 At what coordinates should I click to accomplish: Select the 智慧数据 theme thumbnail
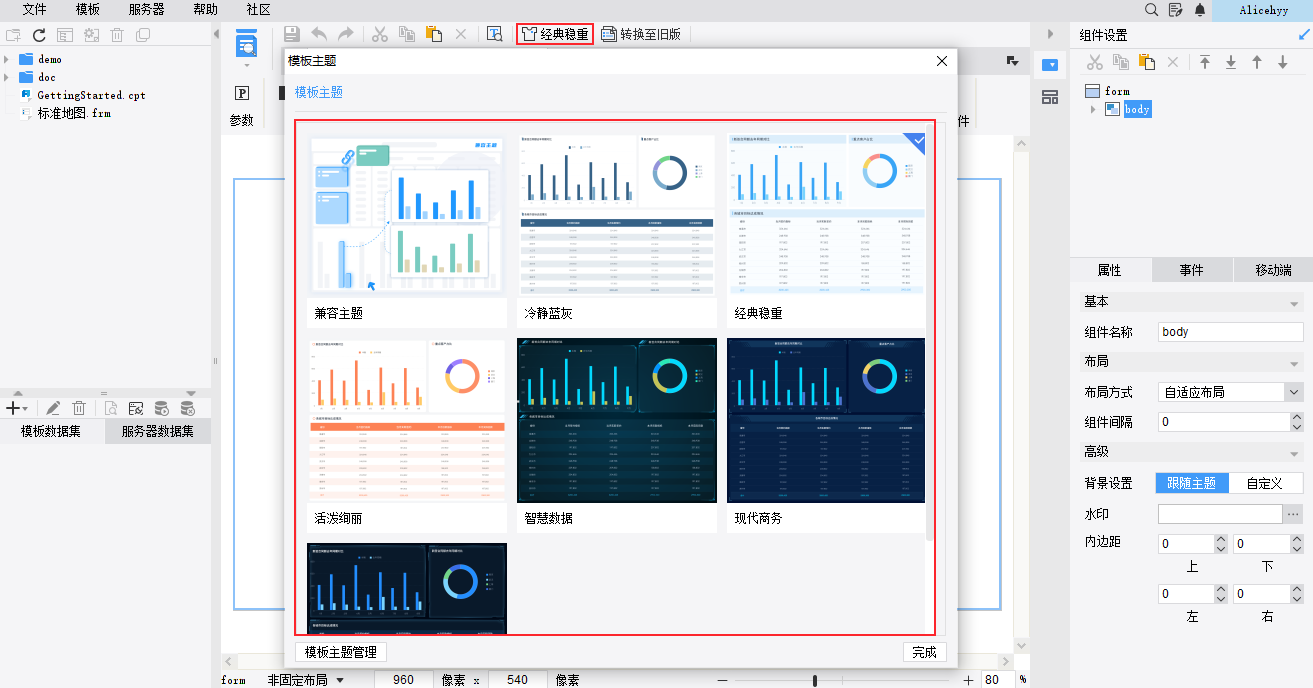(616, 421)
